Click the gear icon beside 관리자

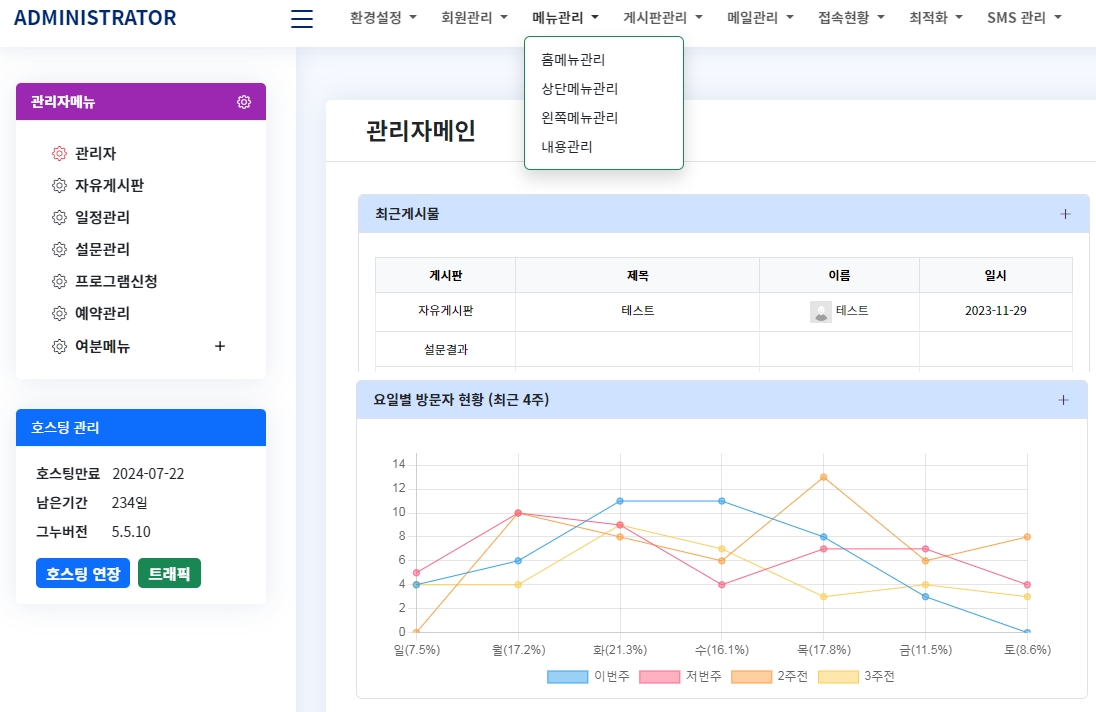coord(59,154)
